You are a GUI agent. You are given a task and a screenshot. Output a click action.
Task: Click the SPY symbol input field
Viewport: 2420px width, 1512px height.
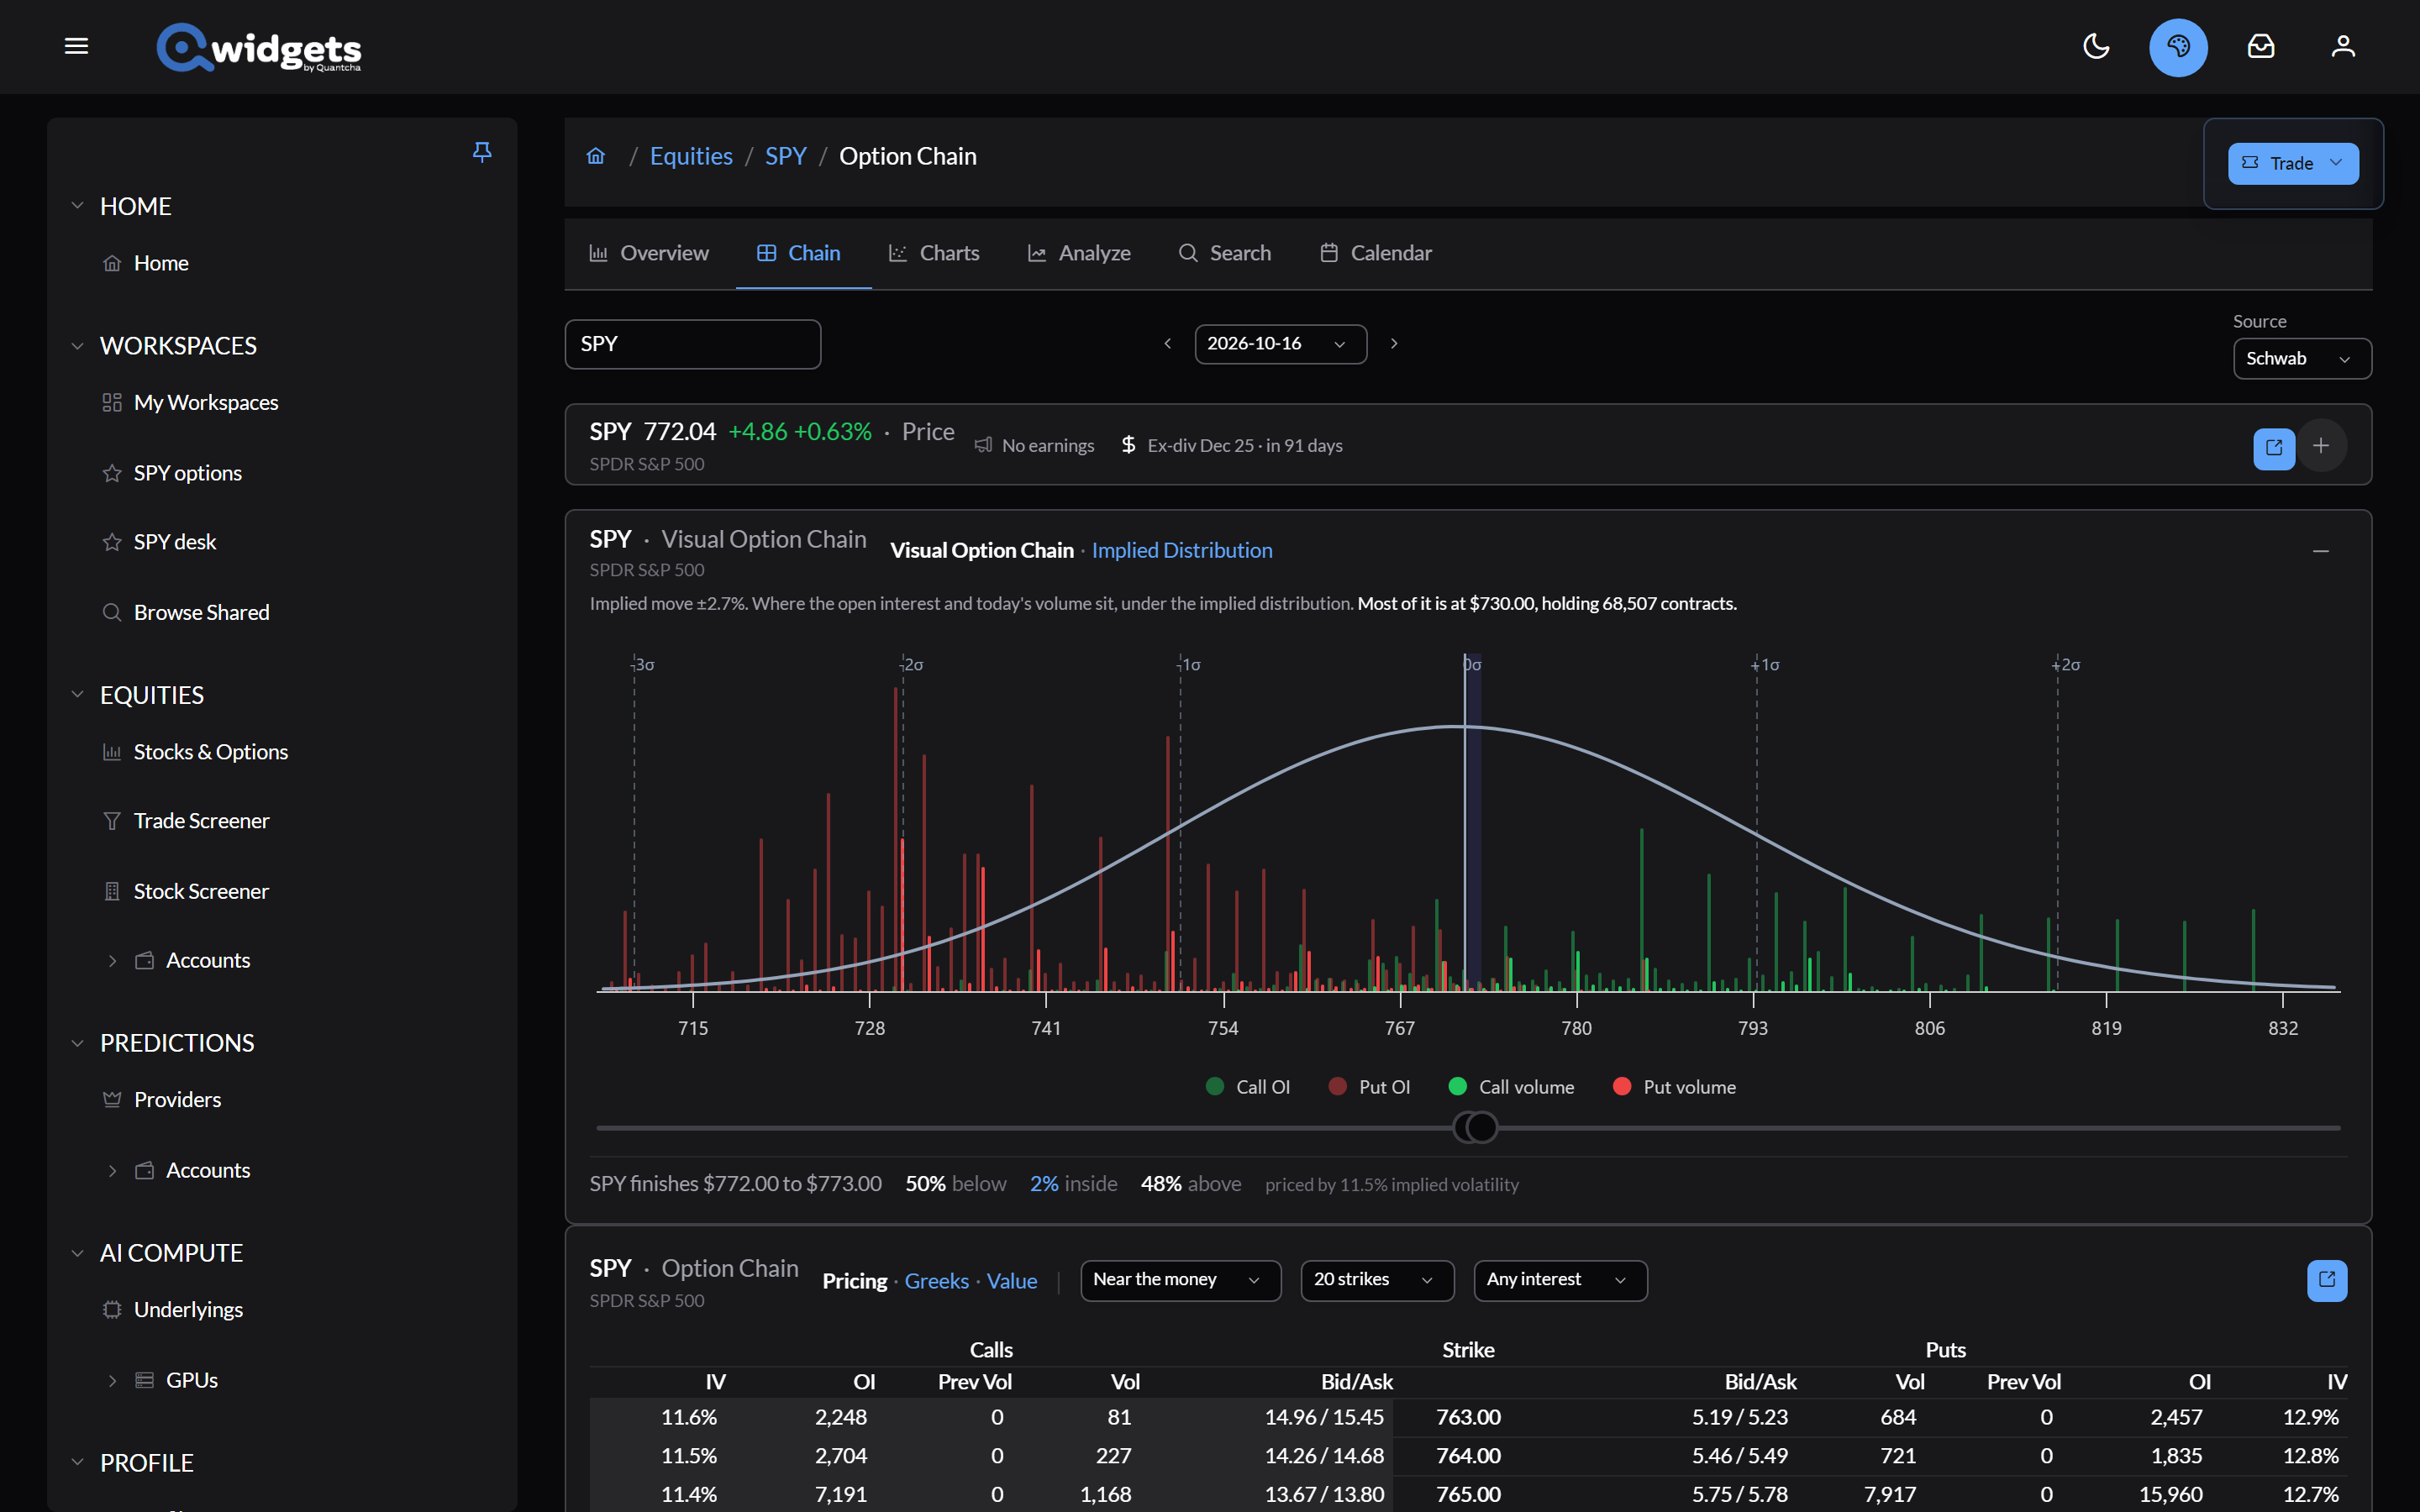(x=692, y=344)
